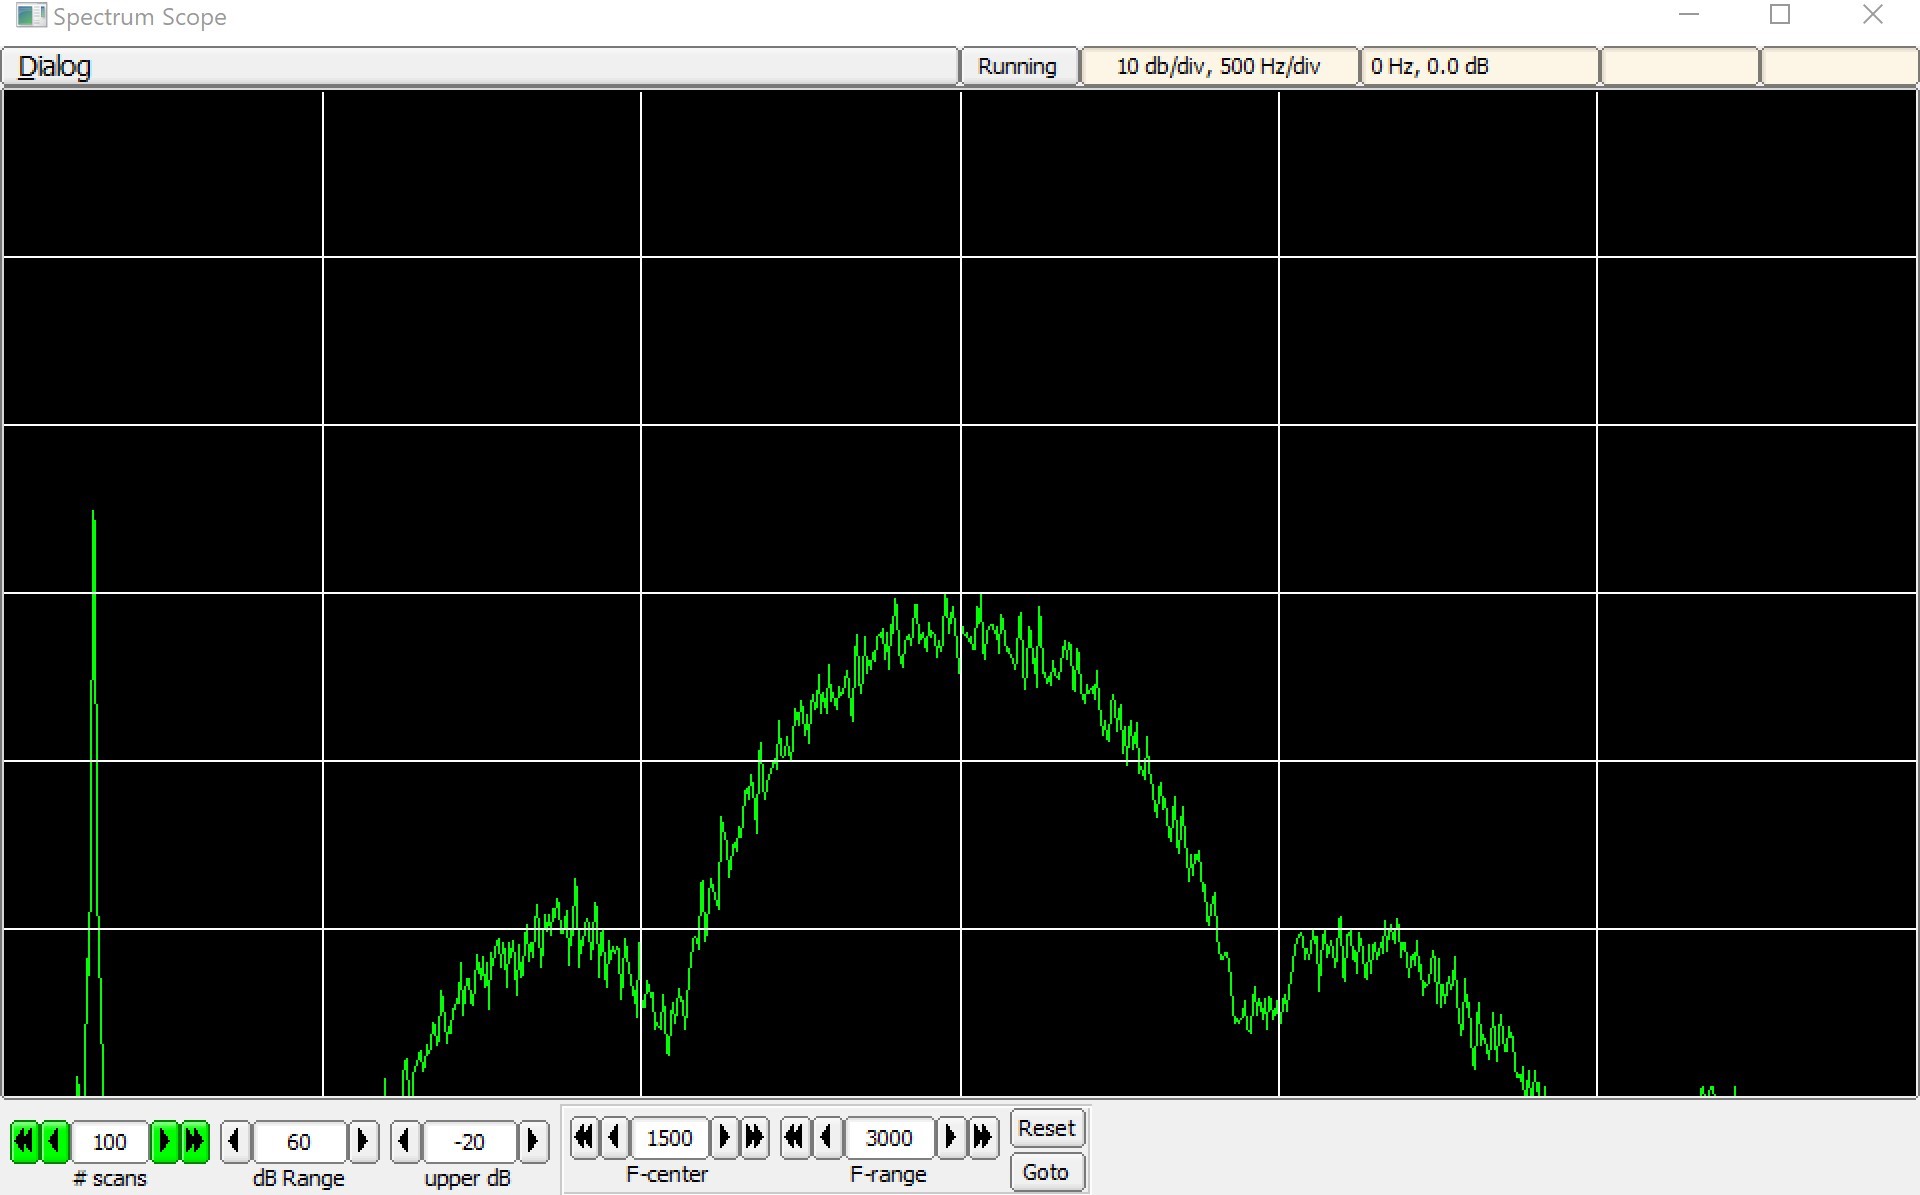Screen dimensions: 1920x1195
Task: Decrease upper dB with left arrow
Action: pos(405,1141)
